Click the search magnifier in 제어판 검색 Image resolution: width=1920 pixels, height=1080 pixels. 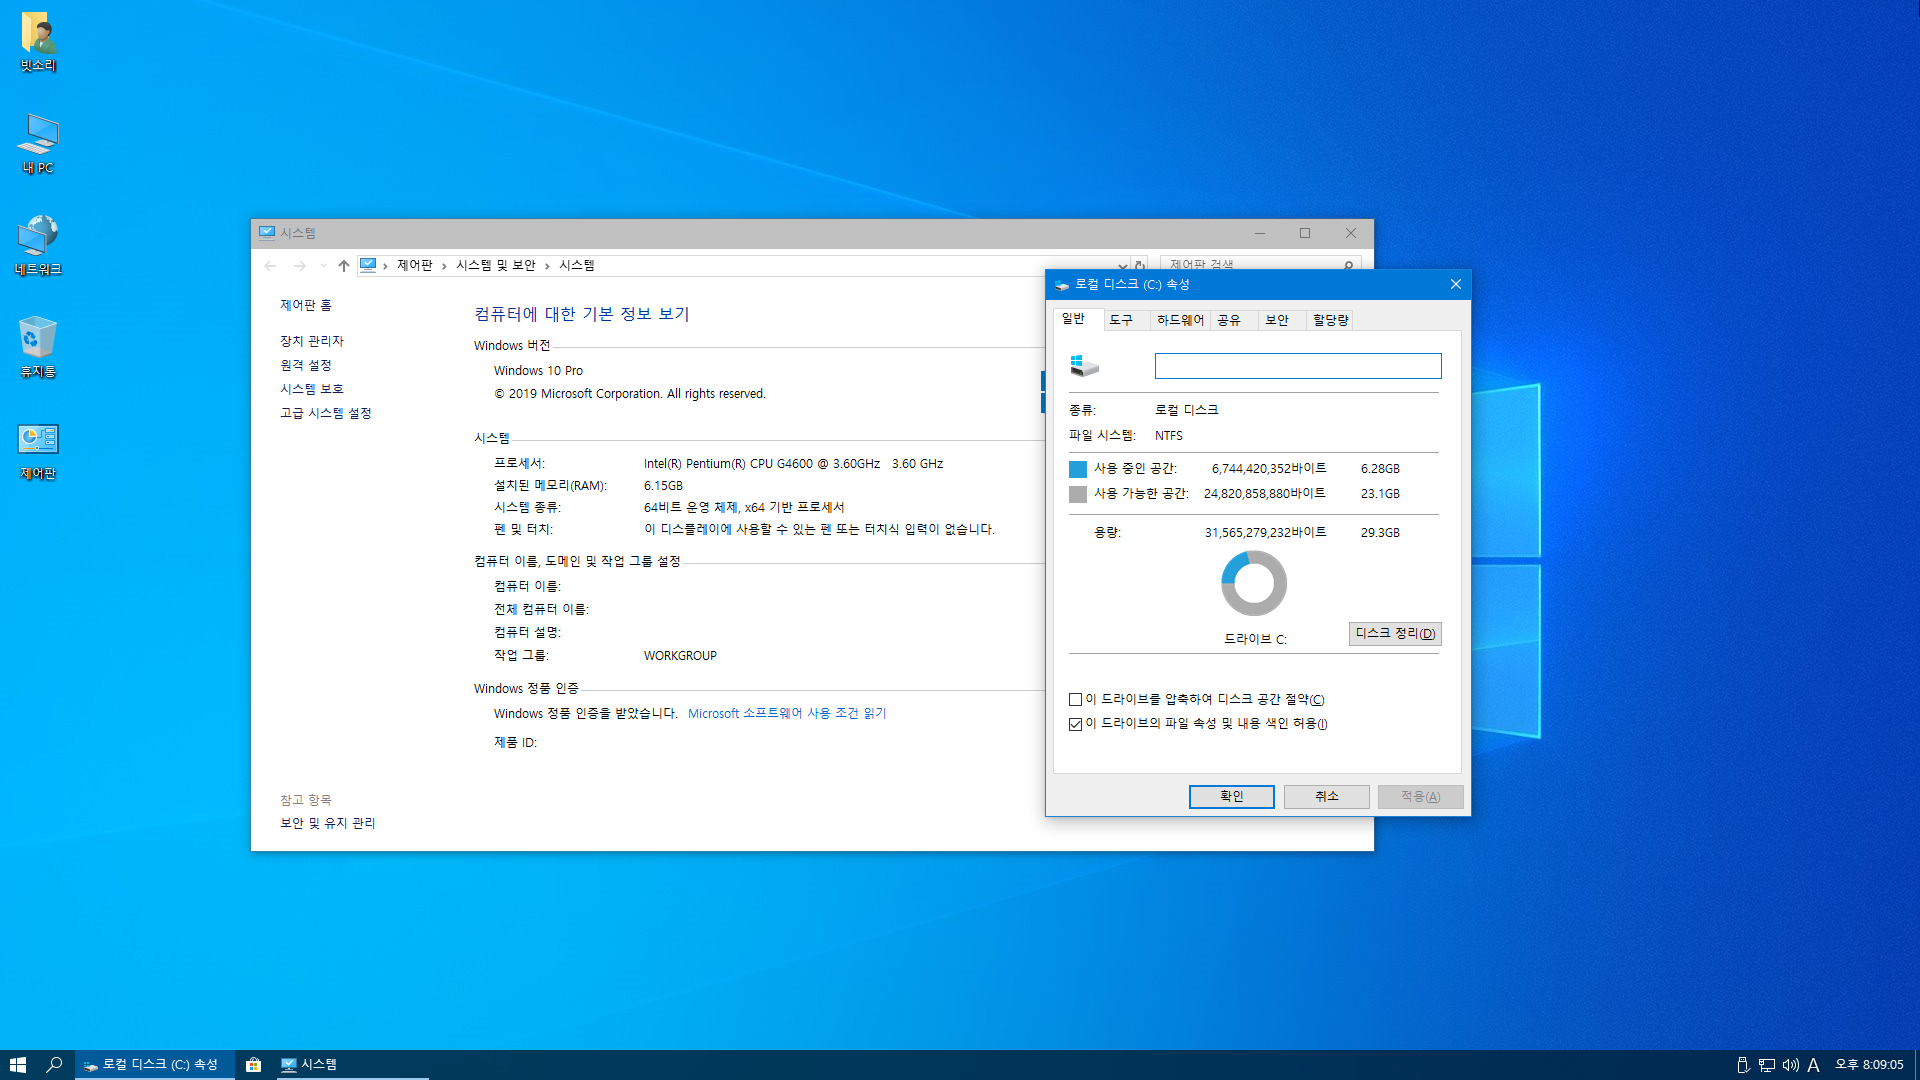tap(1349, 265)
